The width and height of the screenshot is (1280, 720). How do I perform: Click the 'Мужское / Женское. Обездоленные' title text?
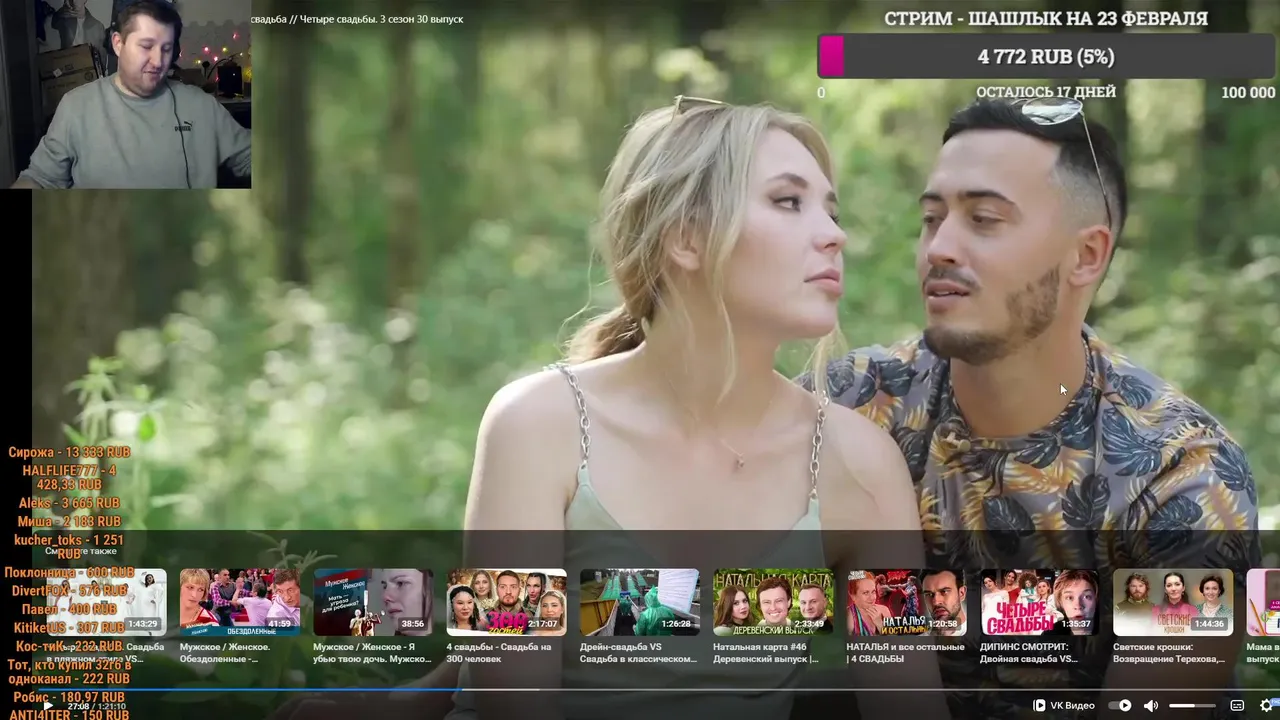tap(225, 653)
